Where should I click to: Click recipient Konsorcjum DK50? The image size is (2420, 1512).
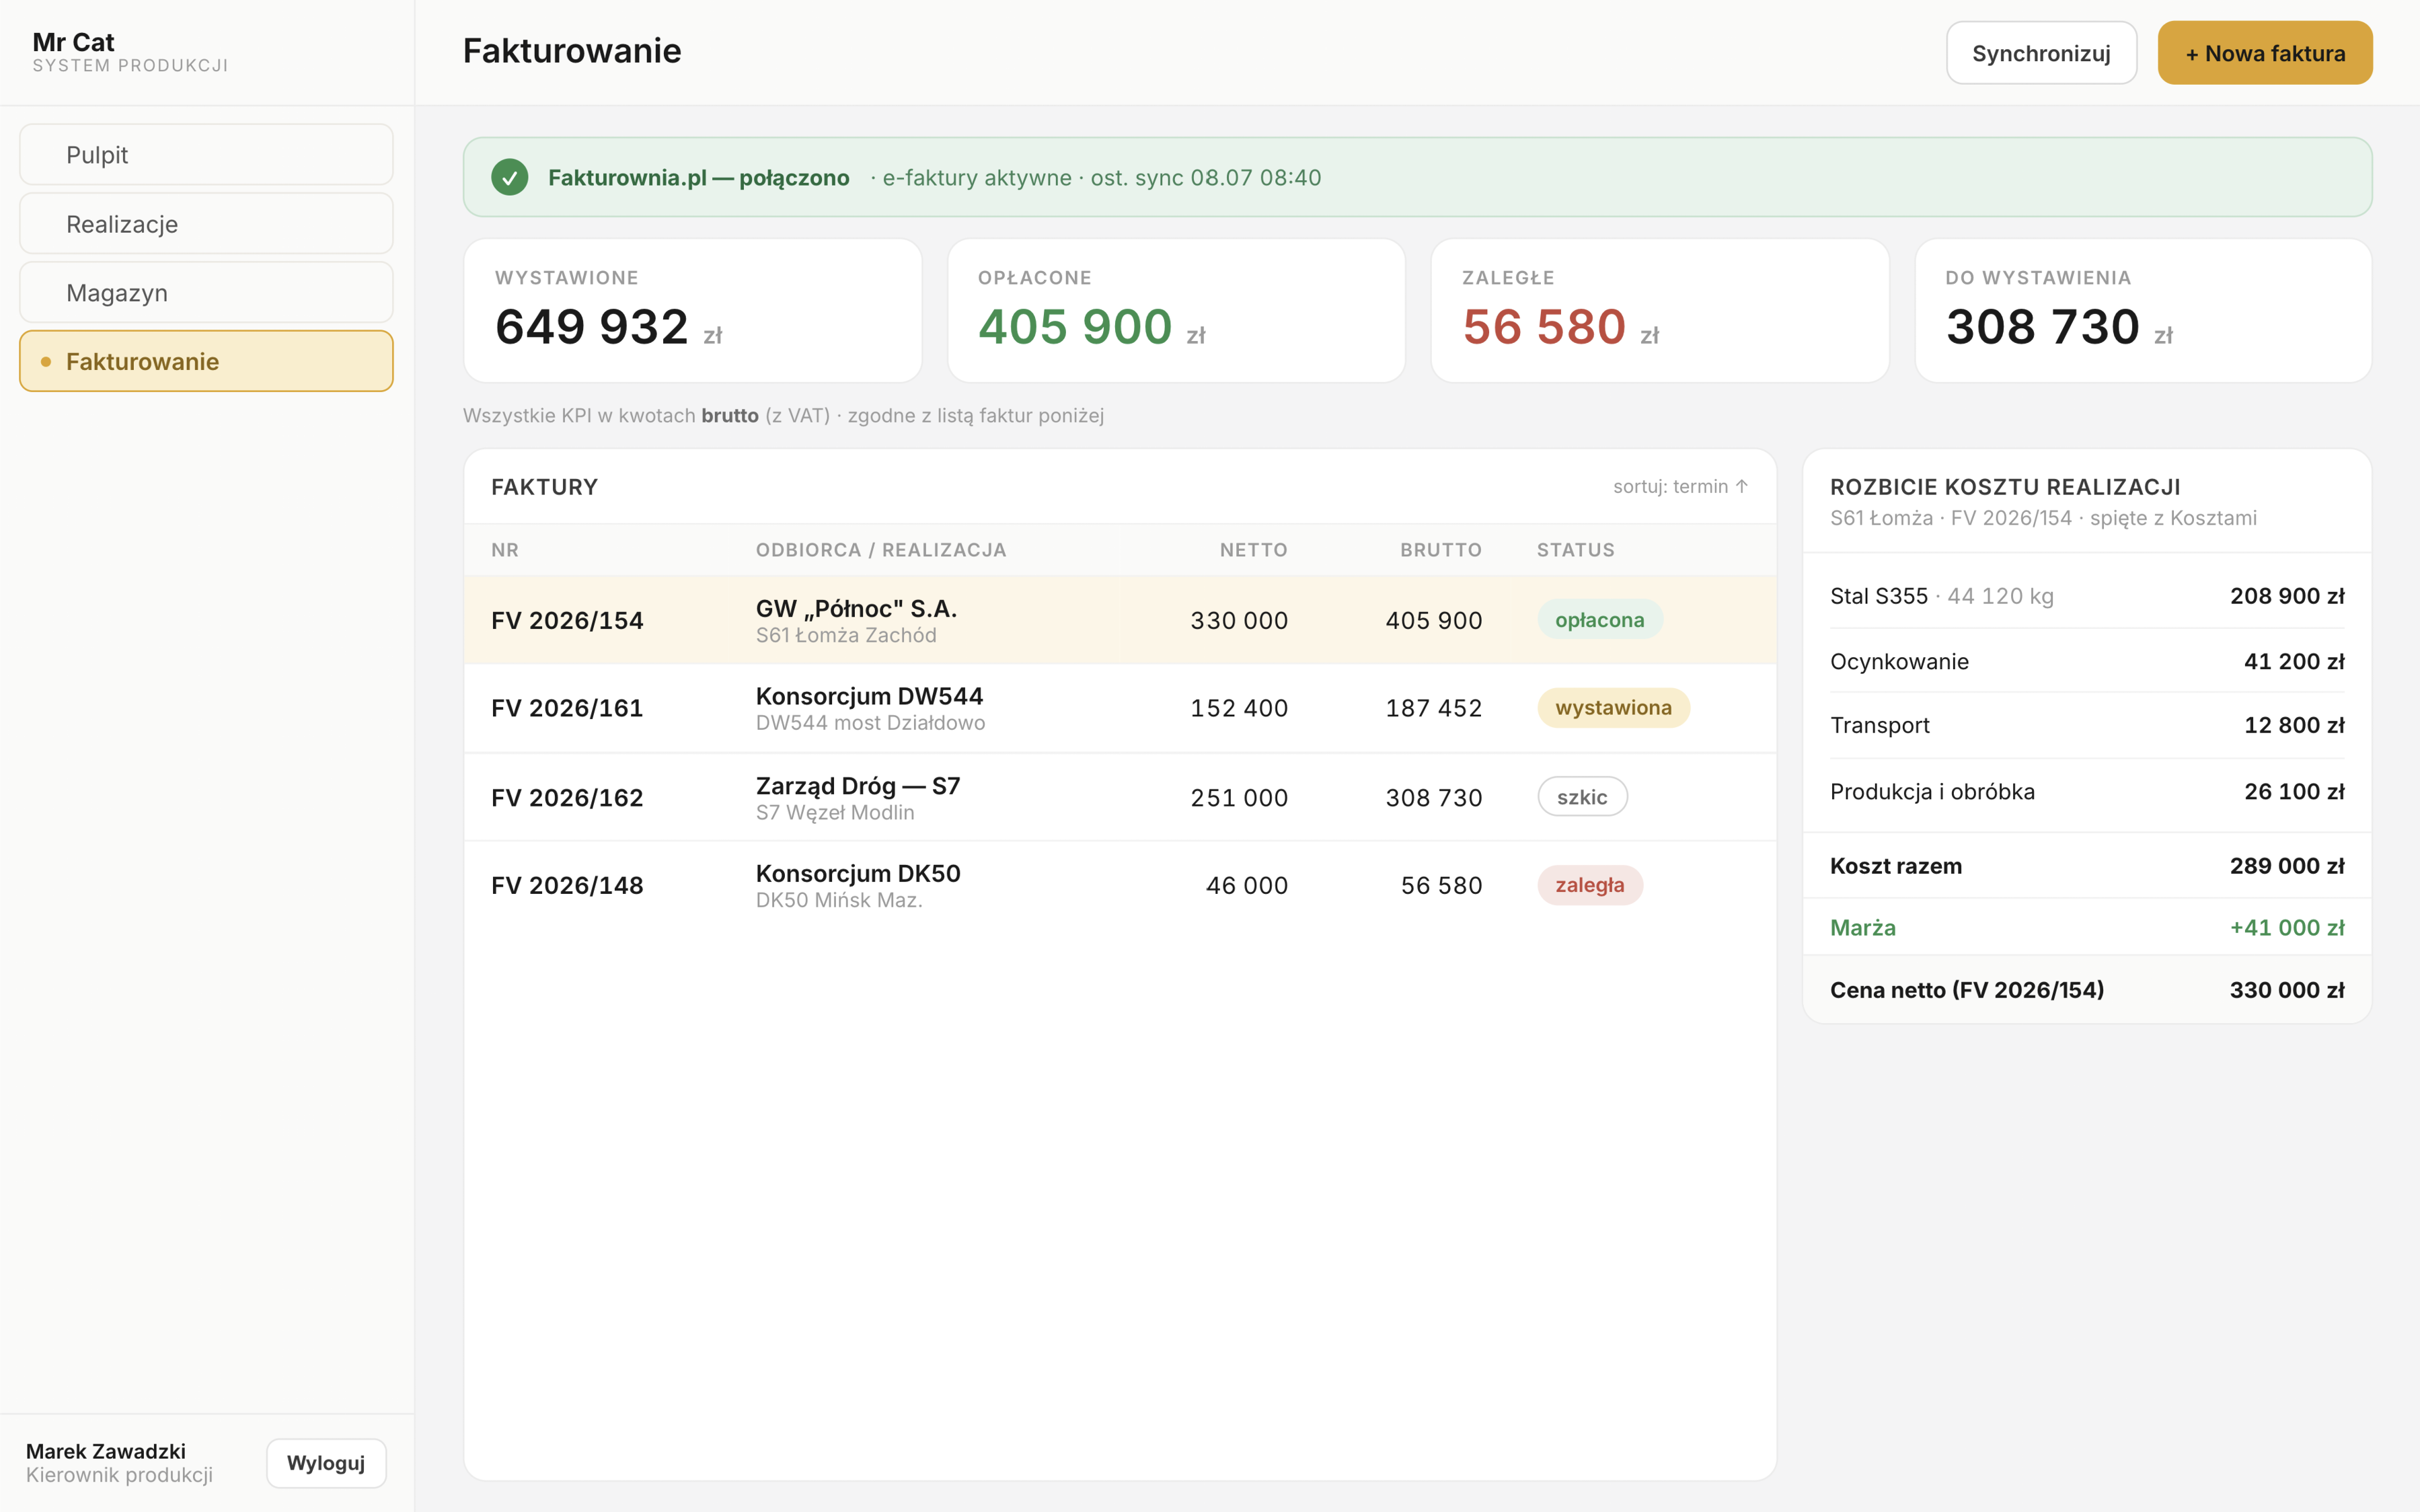[x=858, y=873]
